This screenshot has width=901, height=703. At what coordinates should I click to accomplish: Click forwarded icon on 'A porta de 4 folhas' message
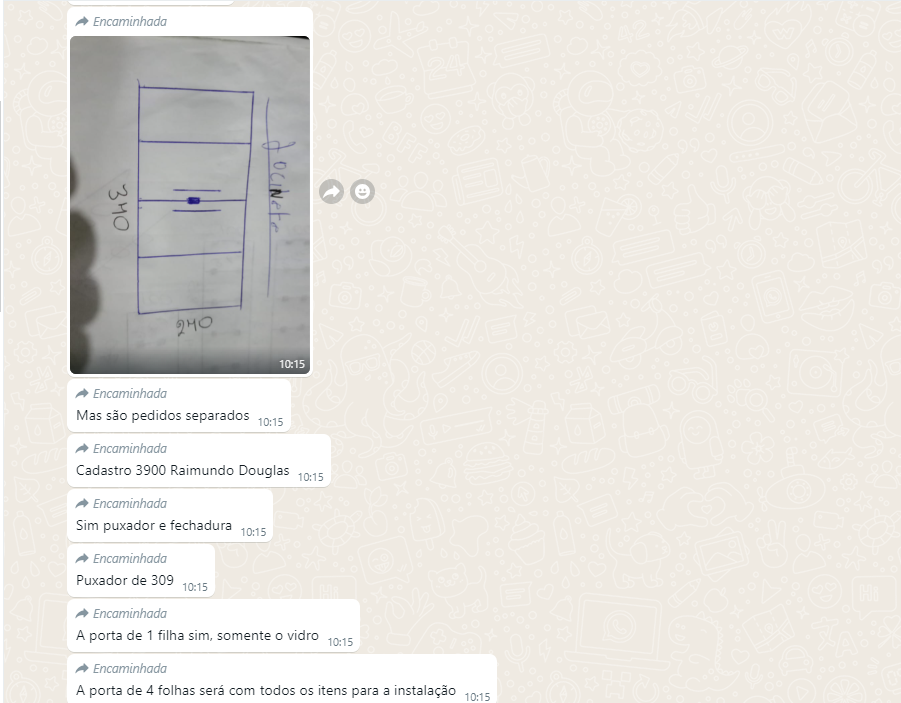click(82, 669)
